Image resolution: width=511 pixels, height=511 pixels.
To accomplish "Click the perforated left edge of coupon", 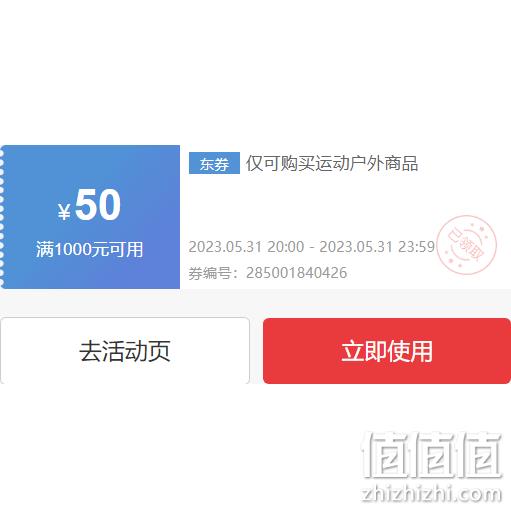I will pos(2,217).
